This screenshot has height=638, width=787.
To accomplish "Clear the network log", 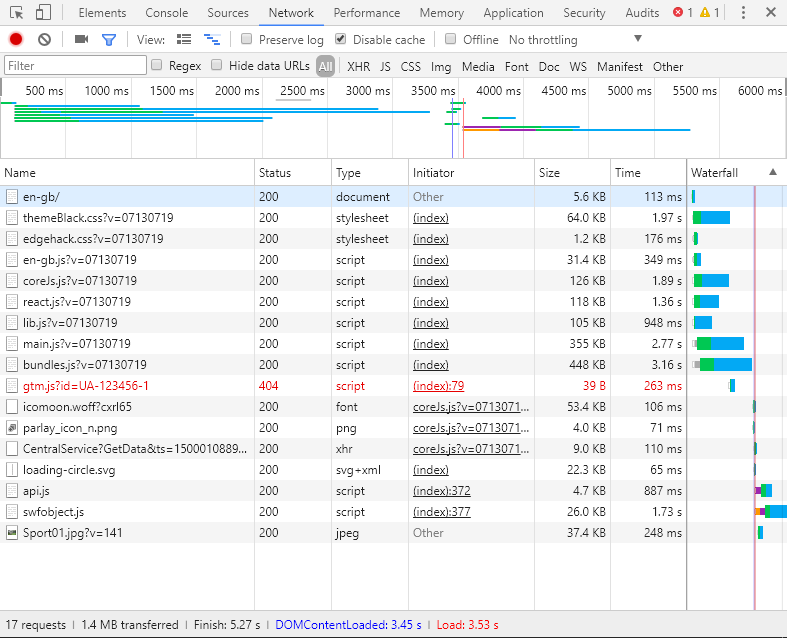I will click(44, 39).
